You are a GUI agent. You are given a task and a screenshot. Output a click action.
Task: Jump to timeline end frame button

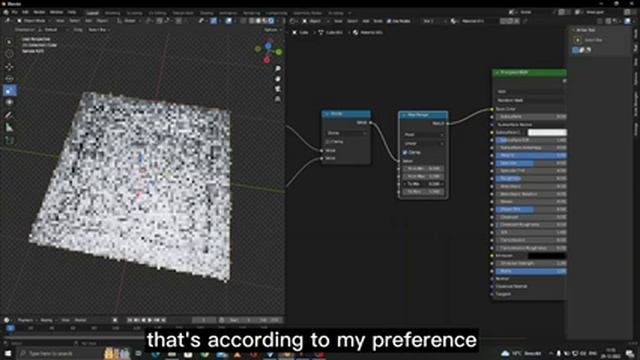(163, 320)
